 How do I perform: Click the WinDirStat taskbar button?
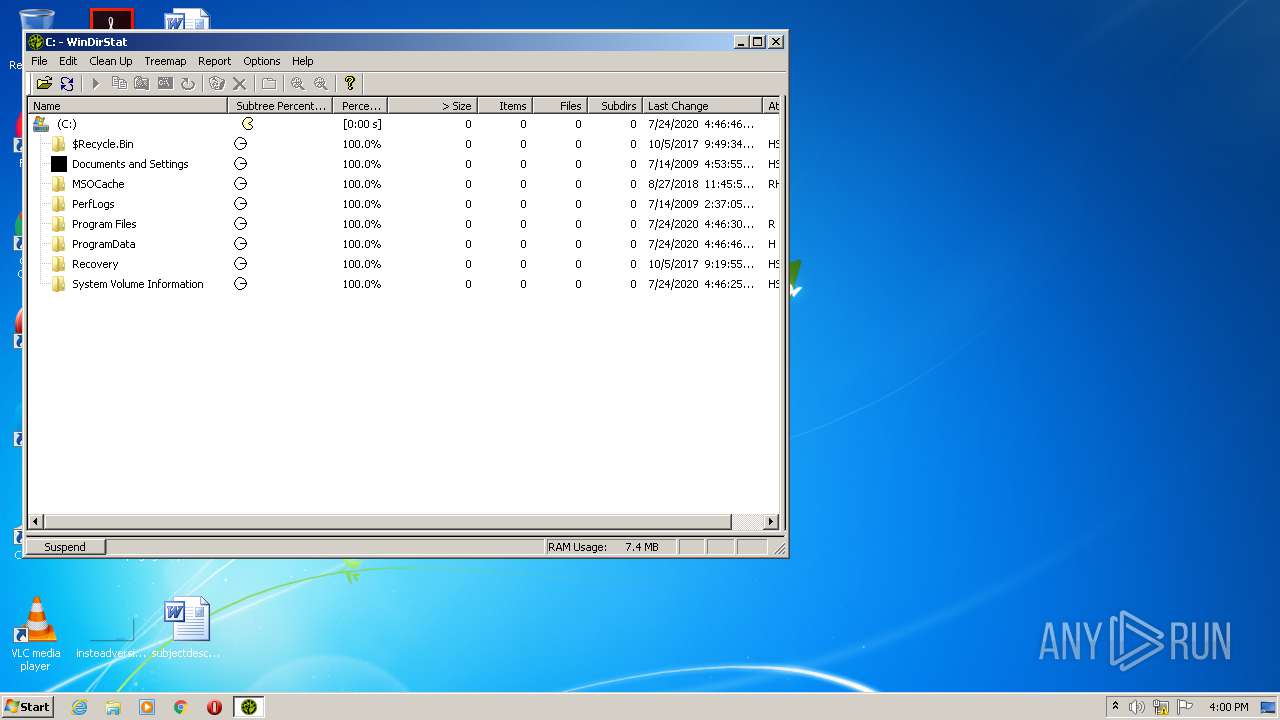pos(249,707)
